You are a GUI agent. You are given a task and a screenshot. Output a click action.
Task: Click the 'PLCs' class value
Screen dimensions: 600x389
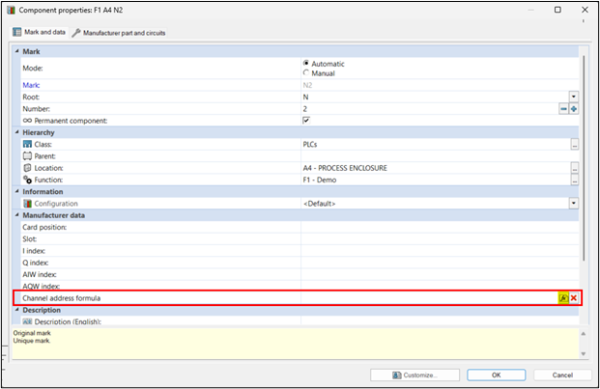pos(310,144)
